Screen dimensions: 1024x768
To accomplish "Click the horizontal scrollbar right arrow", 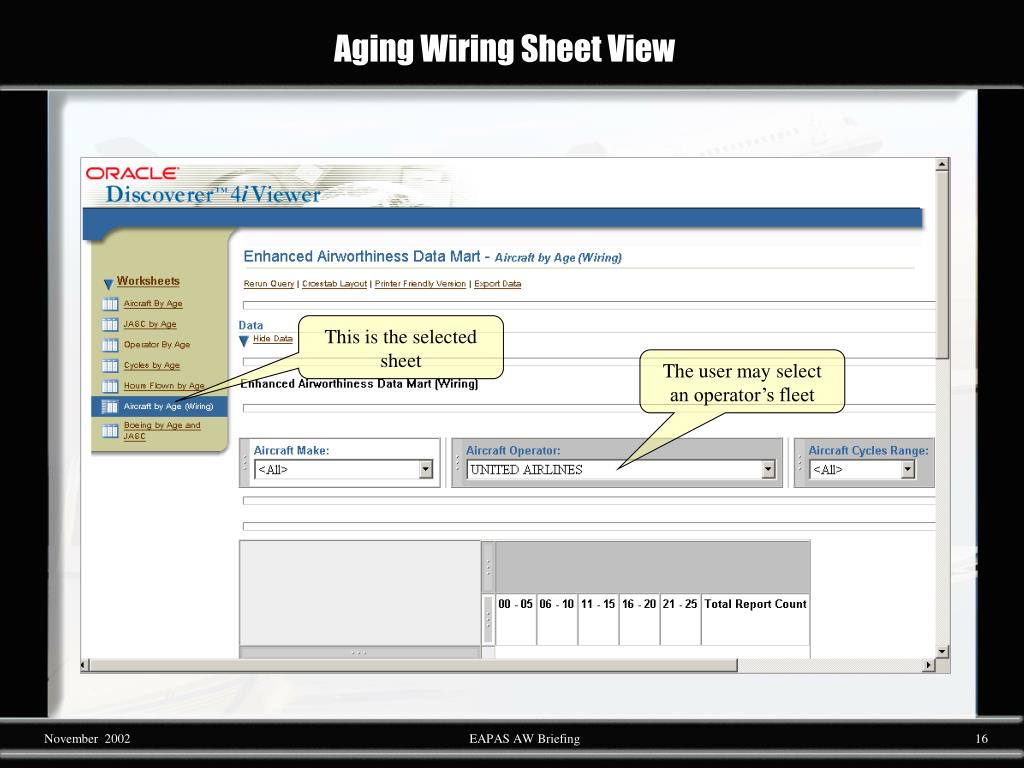I will tap(929, 665).
